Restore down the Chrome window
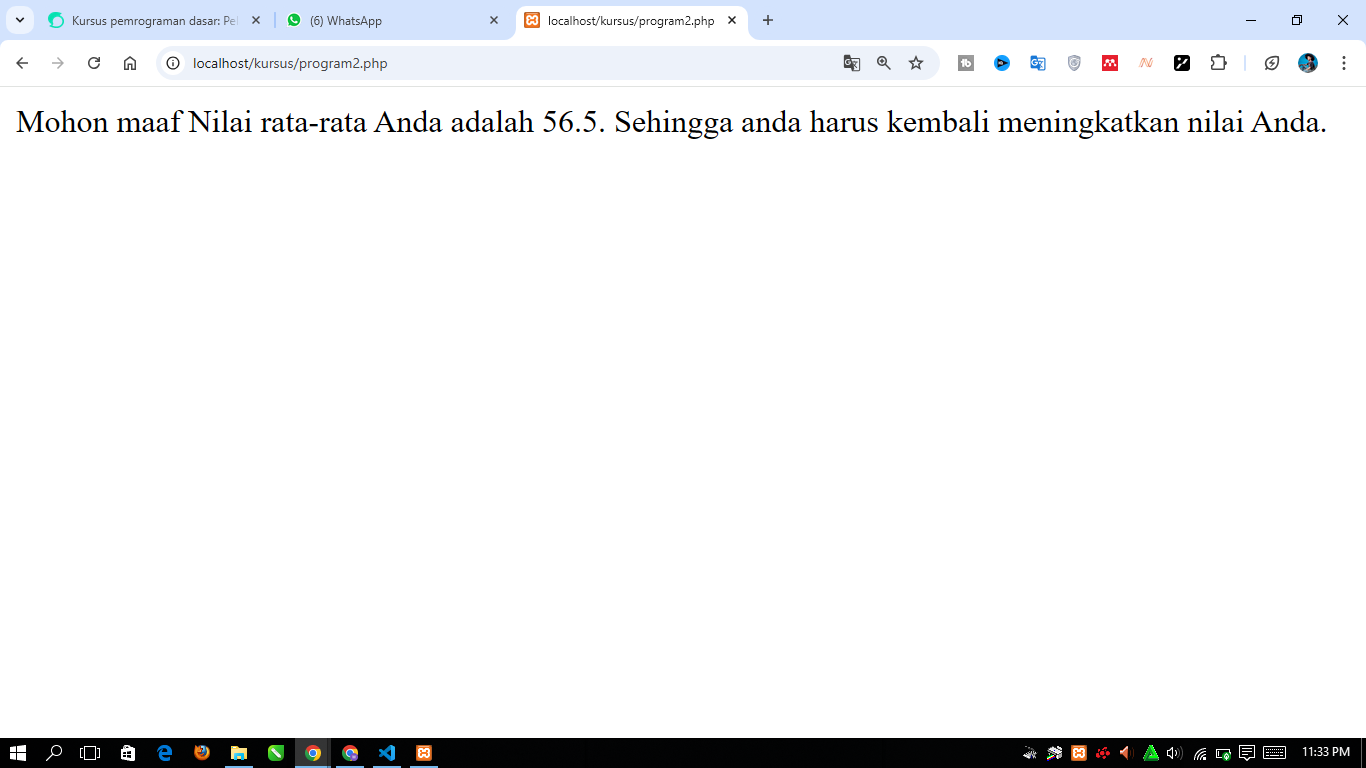Image resolution: width=1366 pixels, height=768 pixels. (x=1297, y=20)
